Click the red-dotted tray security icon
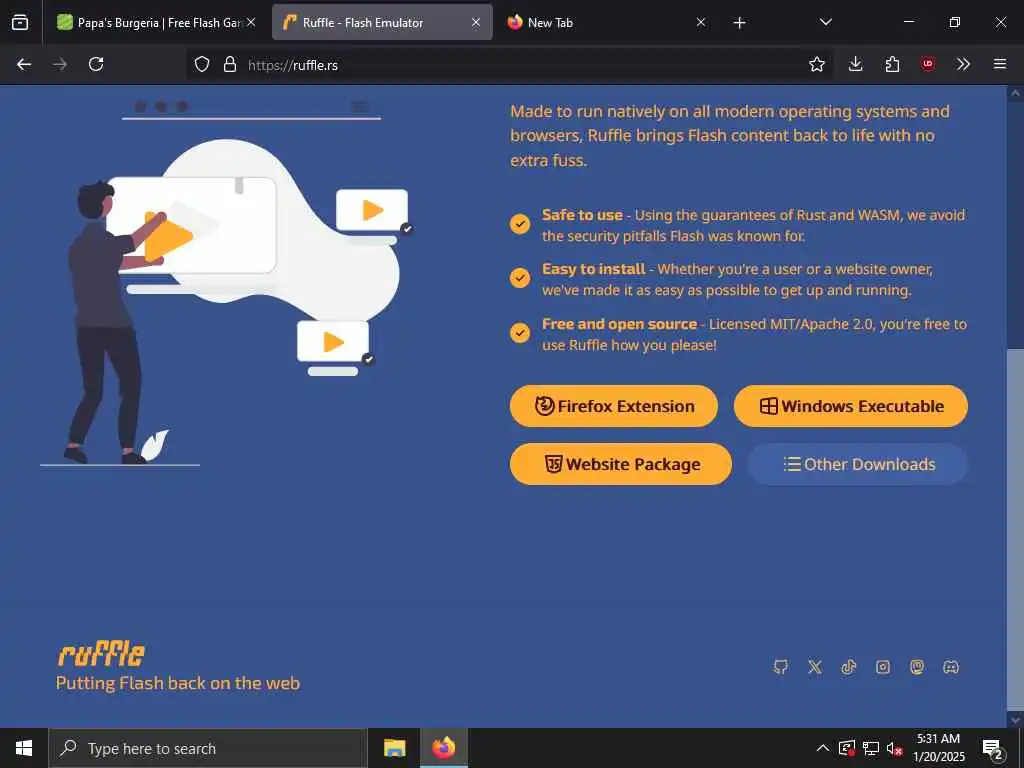The height and width of the screenshot is (768, 1024). coord(846,748)
